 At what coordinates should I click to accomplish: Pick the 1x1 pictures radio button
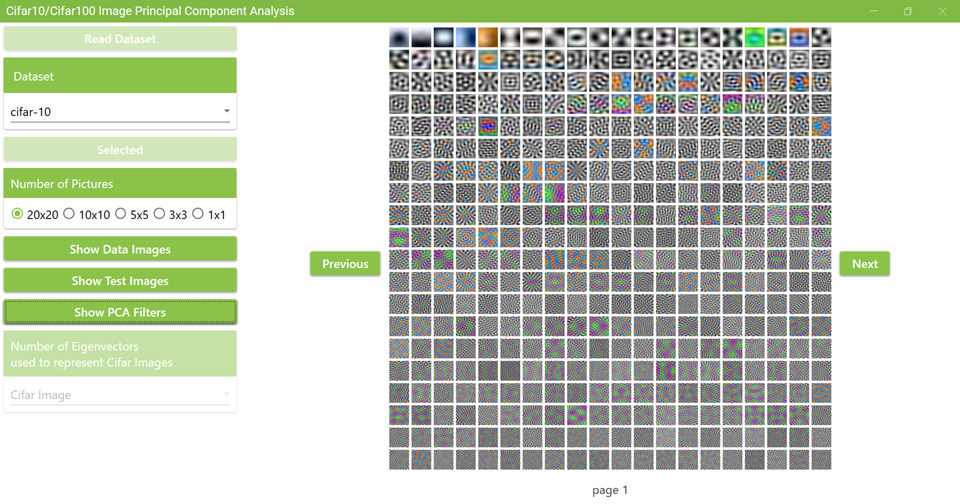click(198, 214)
